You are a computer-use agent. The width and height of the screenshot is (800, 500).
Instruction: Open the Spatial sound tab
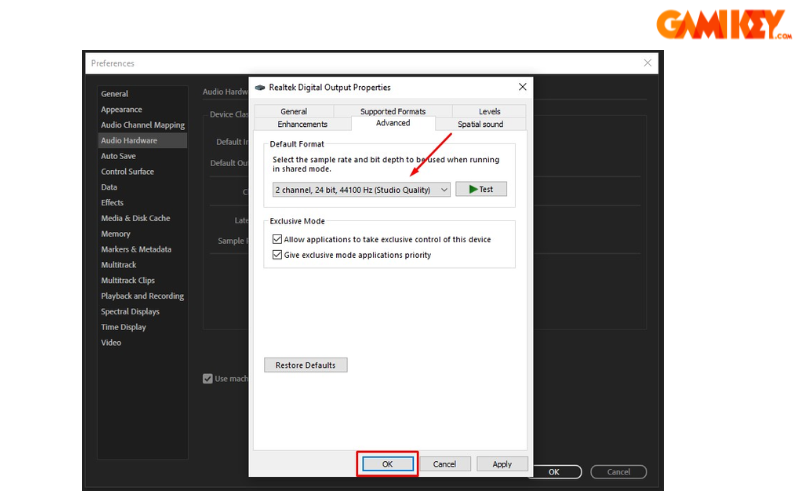pos(480,124)
